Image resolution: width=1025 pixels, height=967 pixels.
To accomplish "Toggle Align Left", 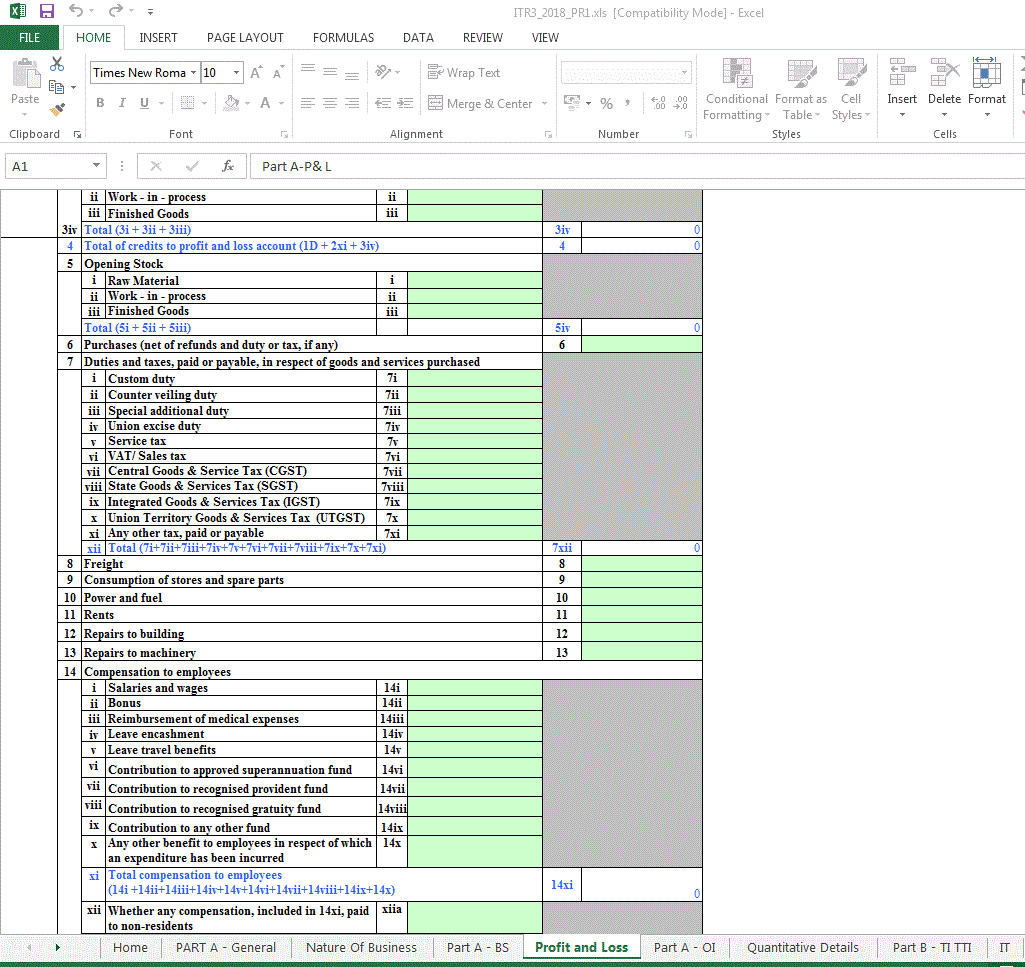I will point(308,103).
